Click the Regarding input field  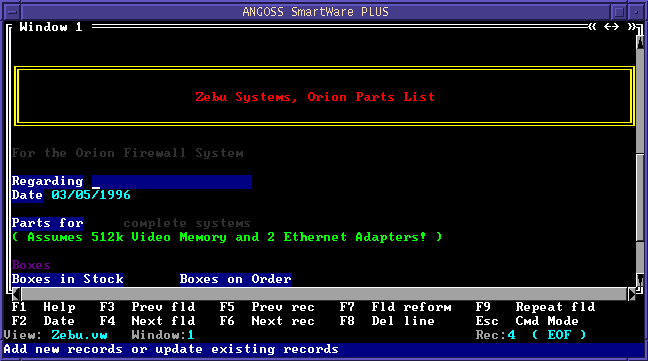click(x=172, y=182)
